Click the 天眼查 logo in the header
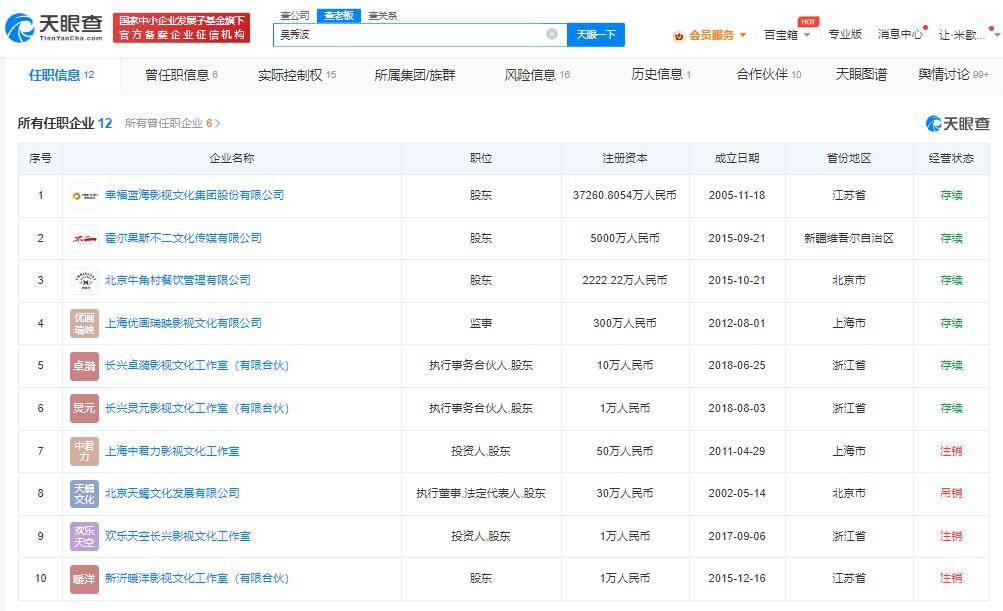1003x611 pixels. point(54,28)
